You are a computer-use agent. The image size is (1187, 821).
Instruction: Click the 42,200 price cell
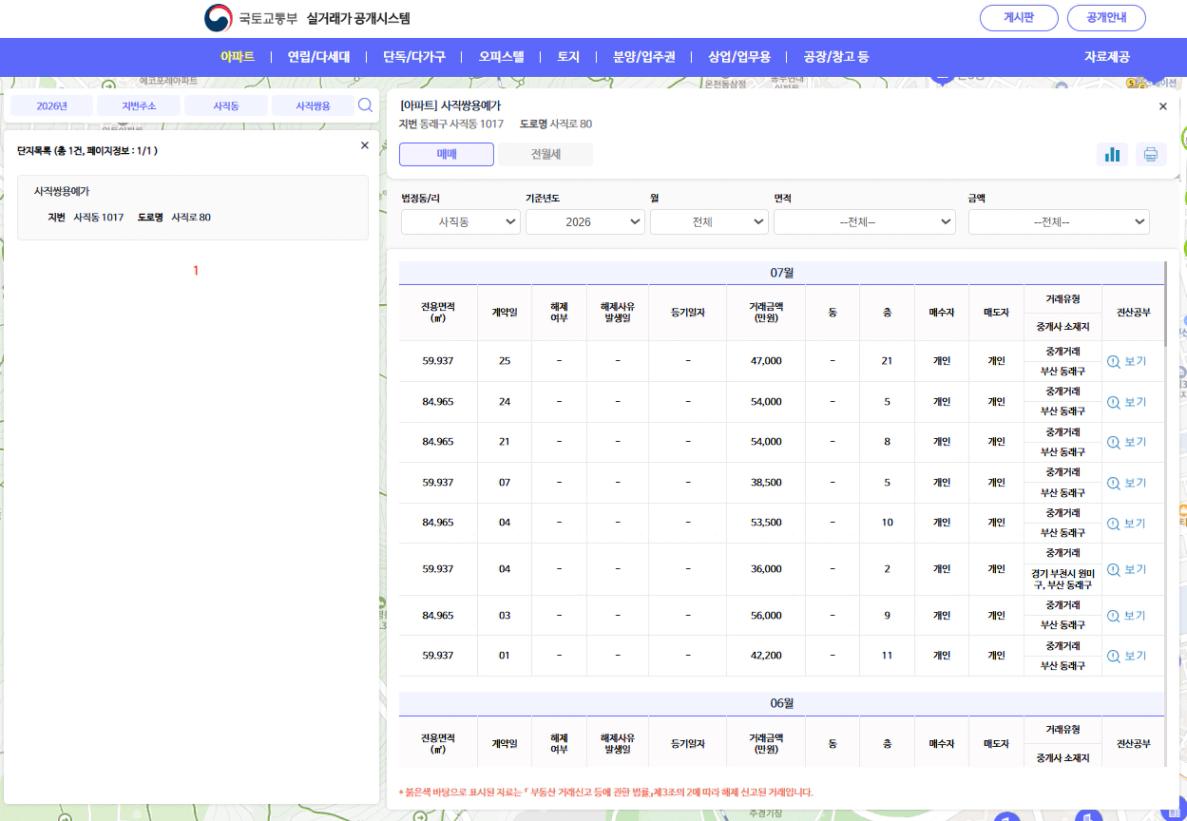point(765,656)
